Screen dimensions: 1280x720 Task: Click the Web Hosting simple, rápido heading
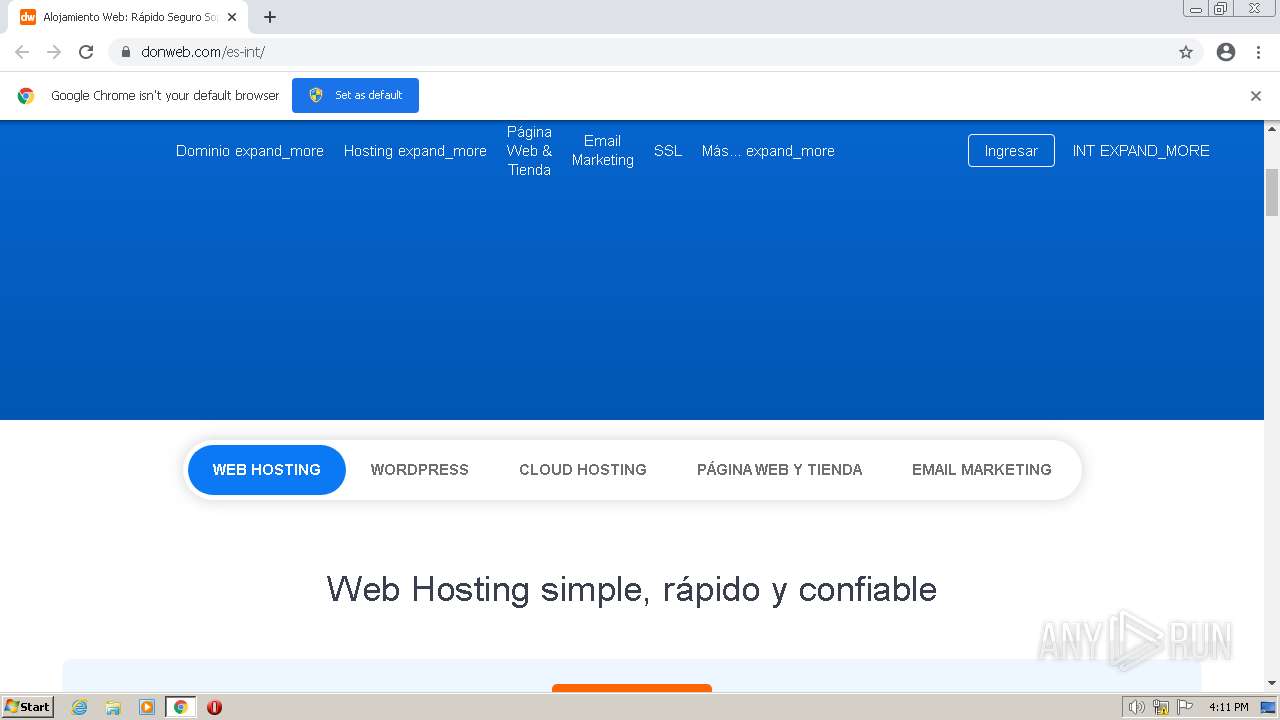[631, 589]
